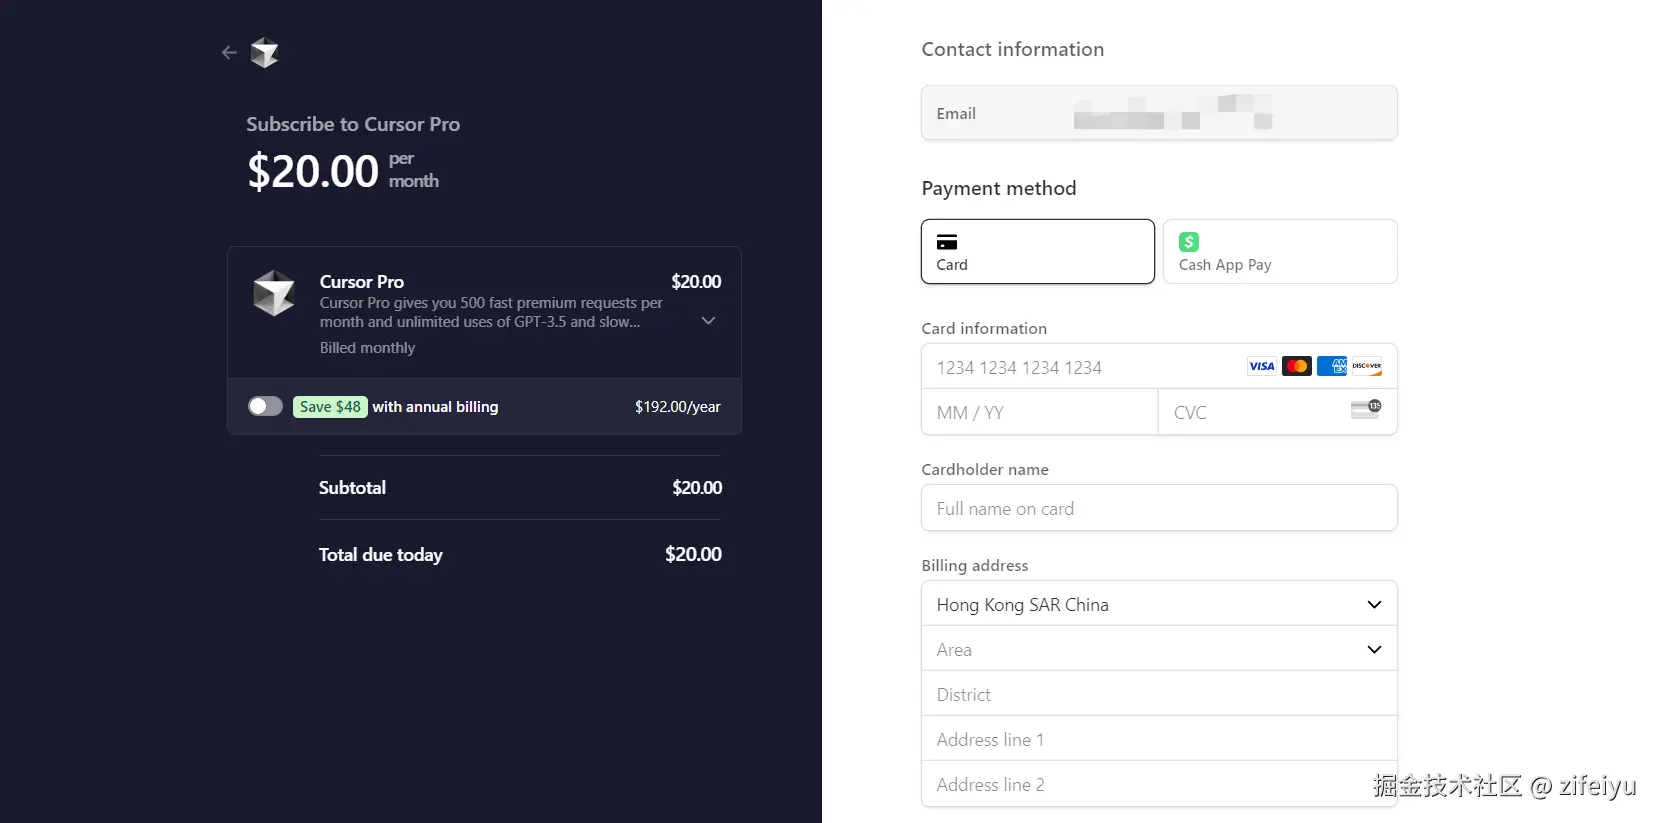This screenshot has height=823, width=1660.
Task: Click the Cursor logo at top
Action: click(x=264, y=52)
